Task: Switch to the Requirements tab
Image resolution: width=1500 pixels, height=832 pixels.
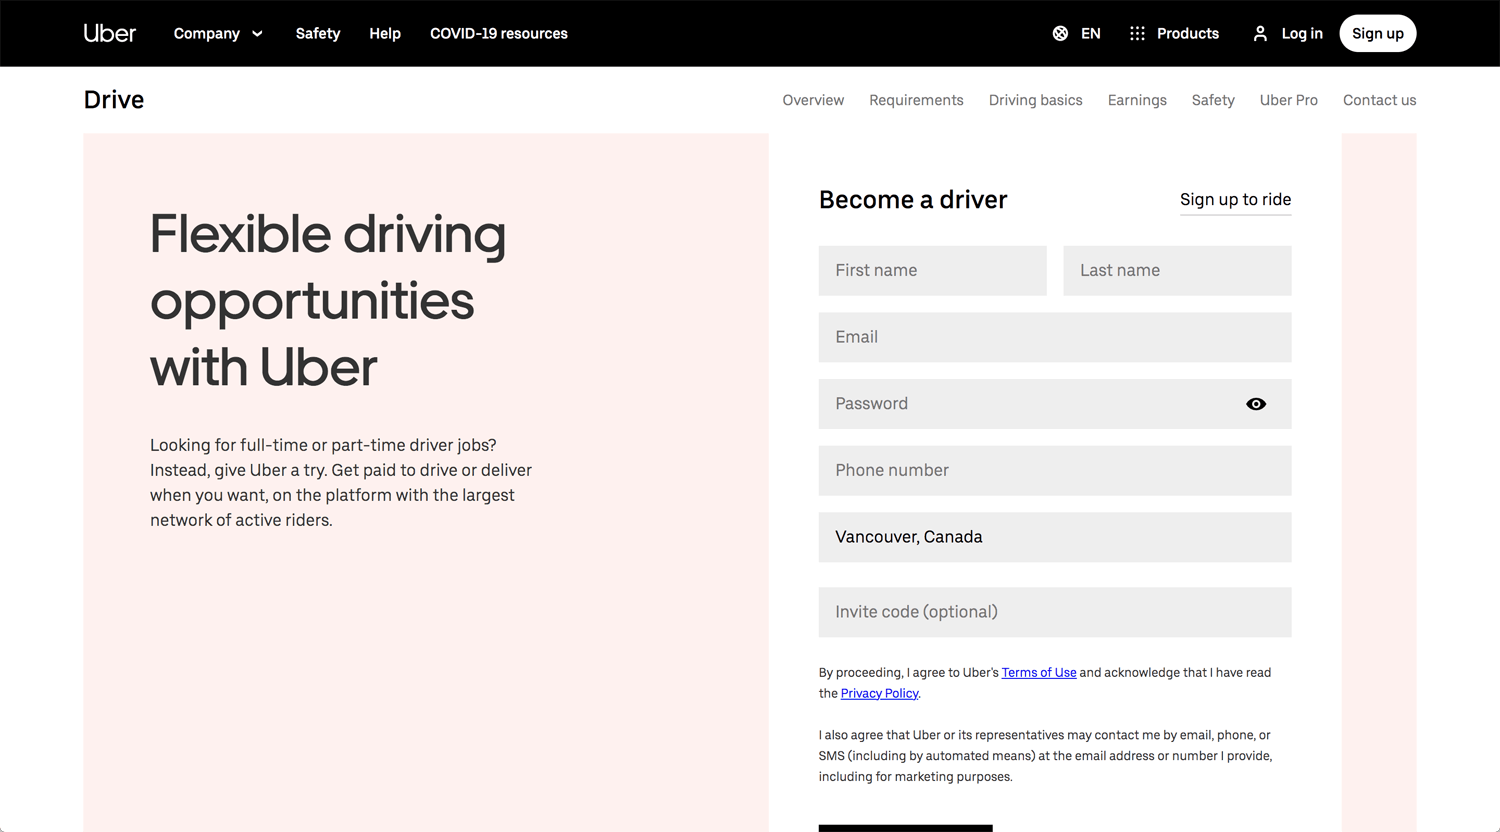Action: pos(916,100)
